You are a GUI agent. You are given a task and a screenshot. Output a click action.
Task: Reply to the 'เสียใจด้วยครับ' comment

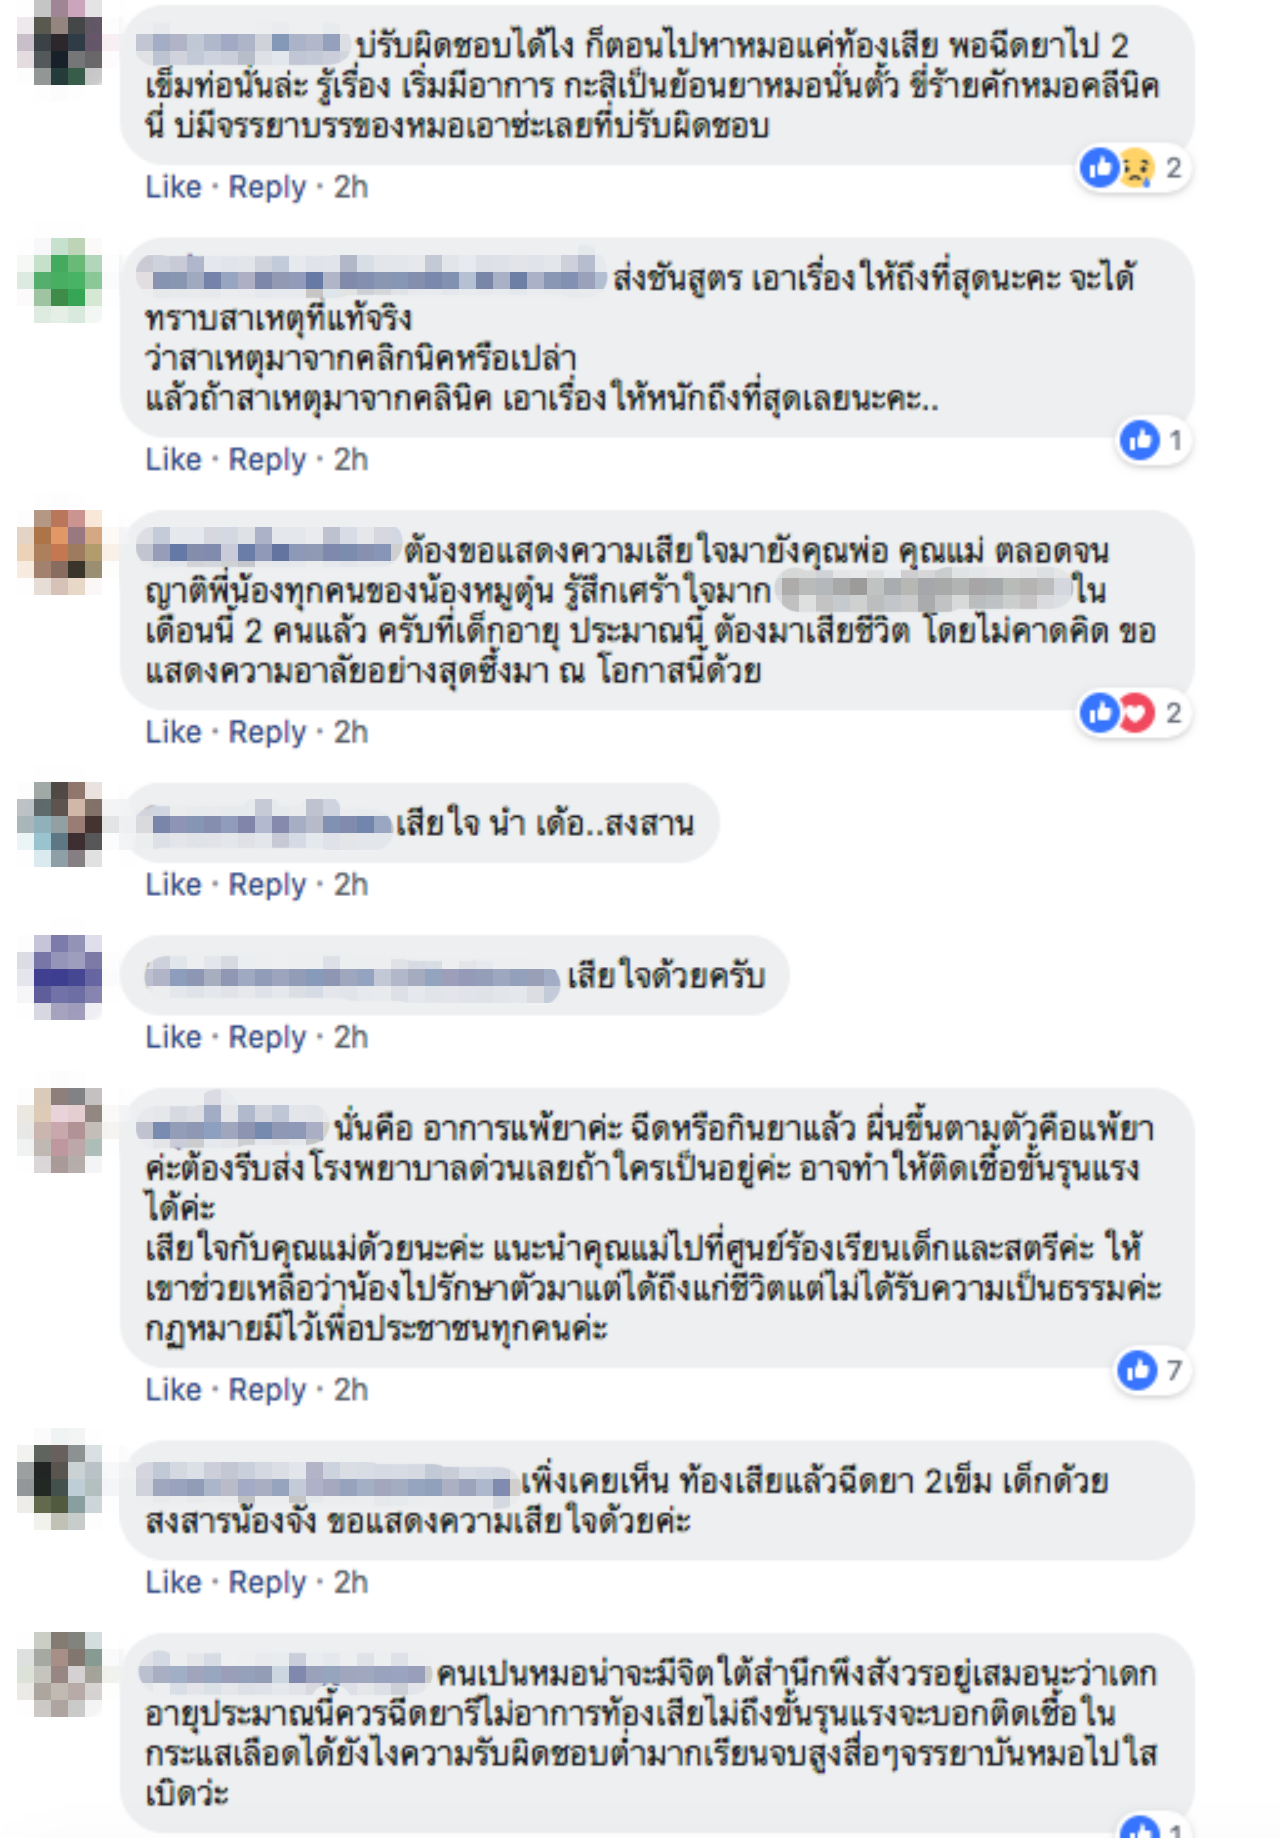click(x=267, y=1038)
